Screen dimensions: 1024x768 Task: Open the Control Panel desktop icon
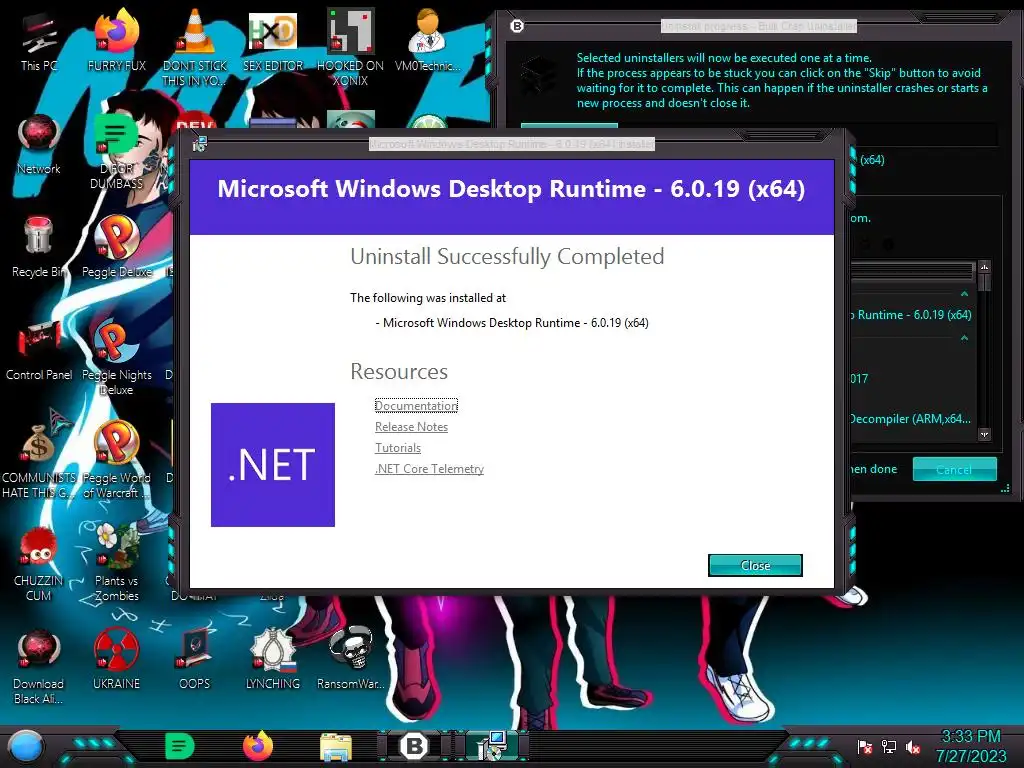pos(39,351)
